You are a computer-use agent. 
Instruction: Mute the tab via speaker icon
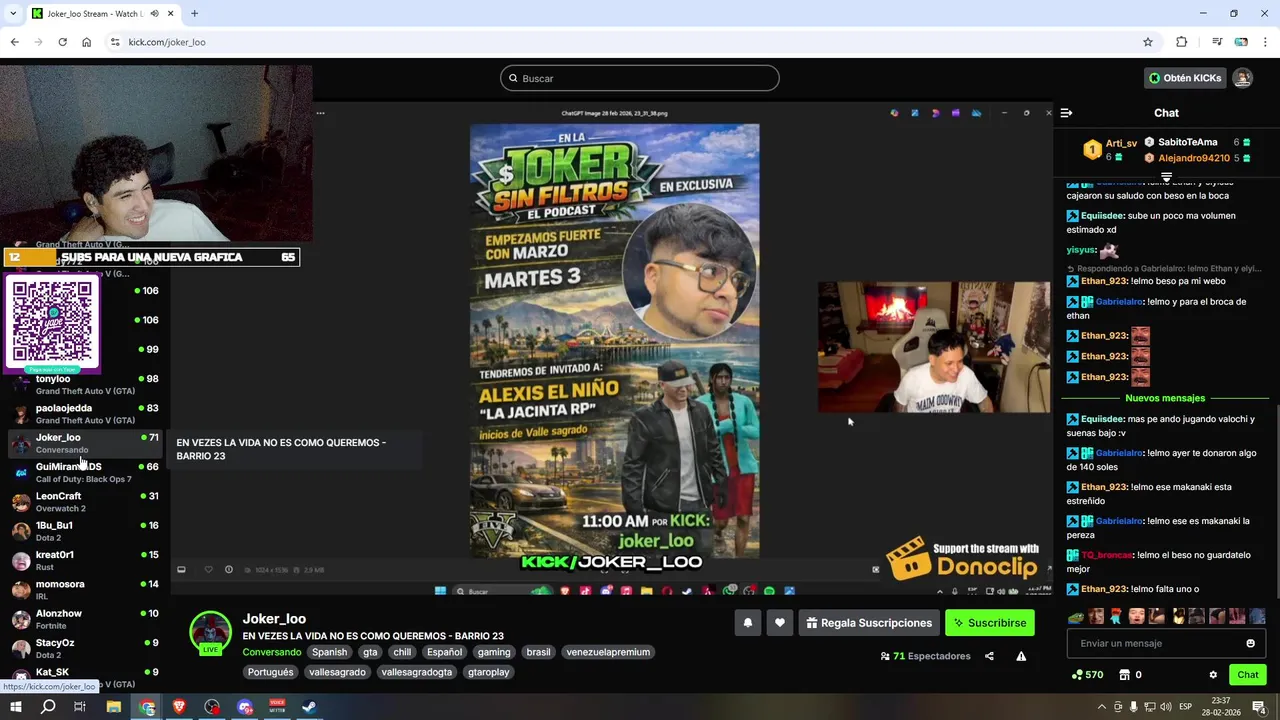coord(153,14)
